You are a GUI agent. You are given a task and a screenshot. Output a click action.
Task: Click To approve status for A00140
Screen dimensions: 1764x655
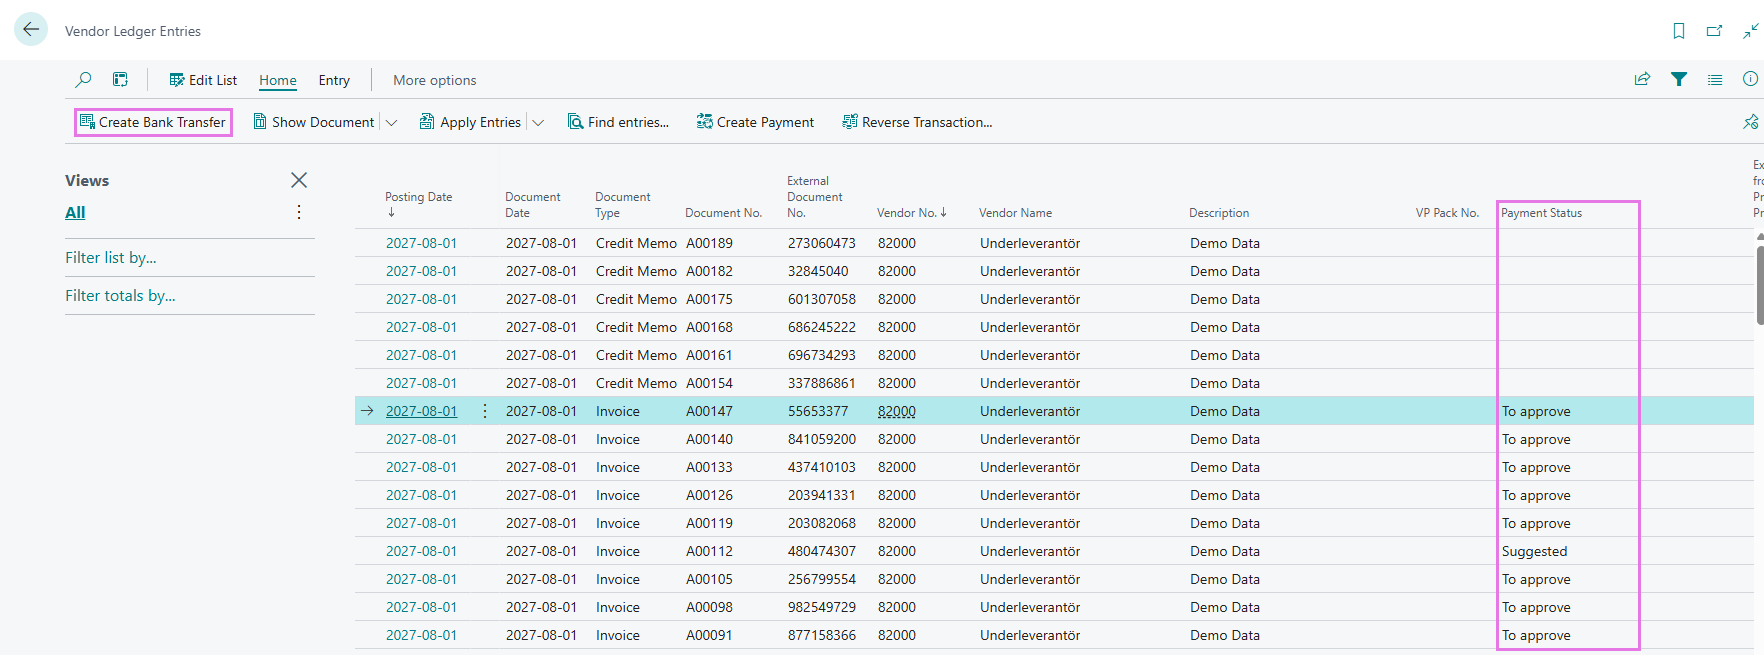[x=1536, y=439]
